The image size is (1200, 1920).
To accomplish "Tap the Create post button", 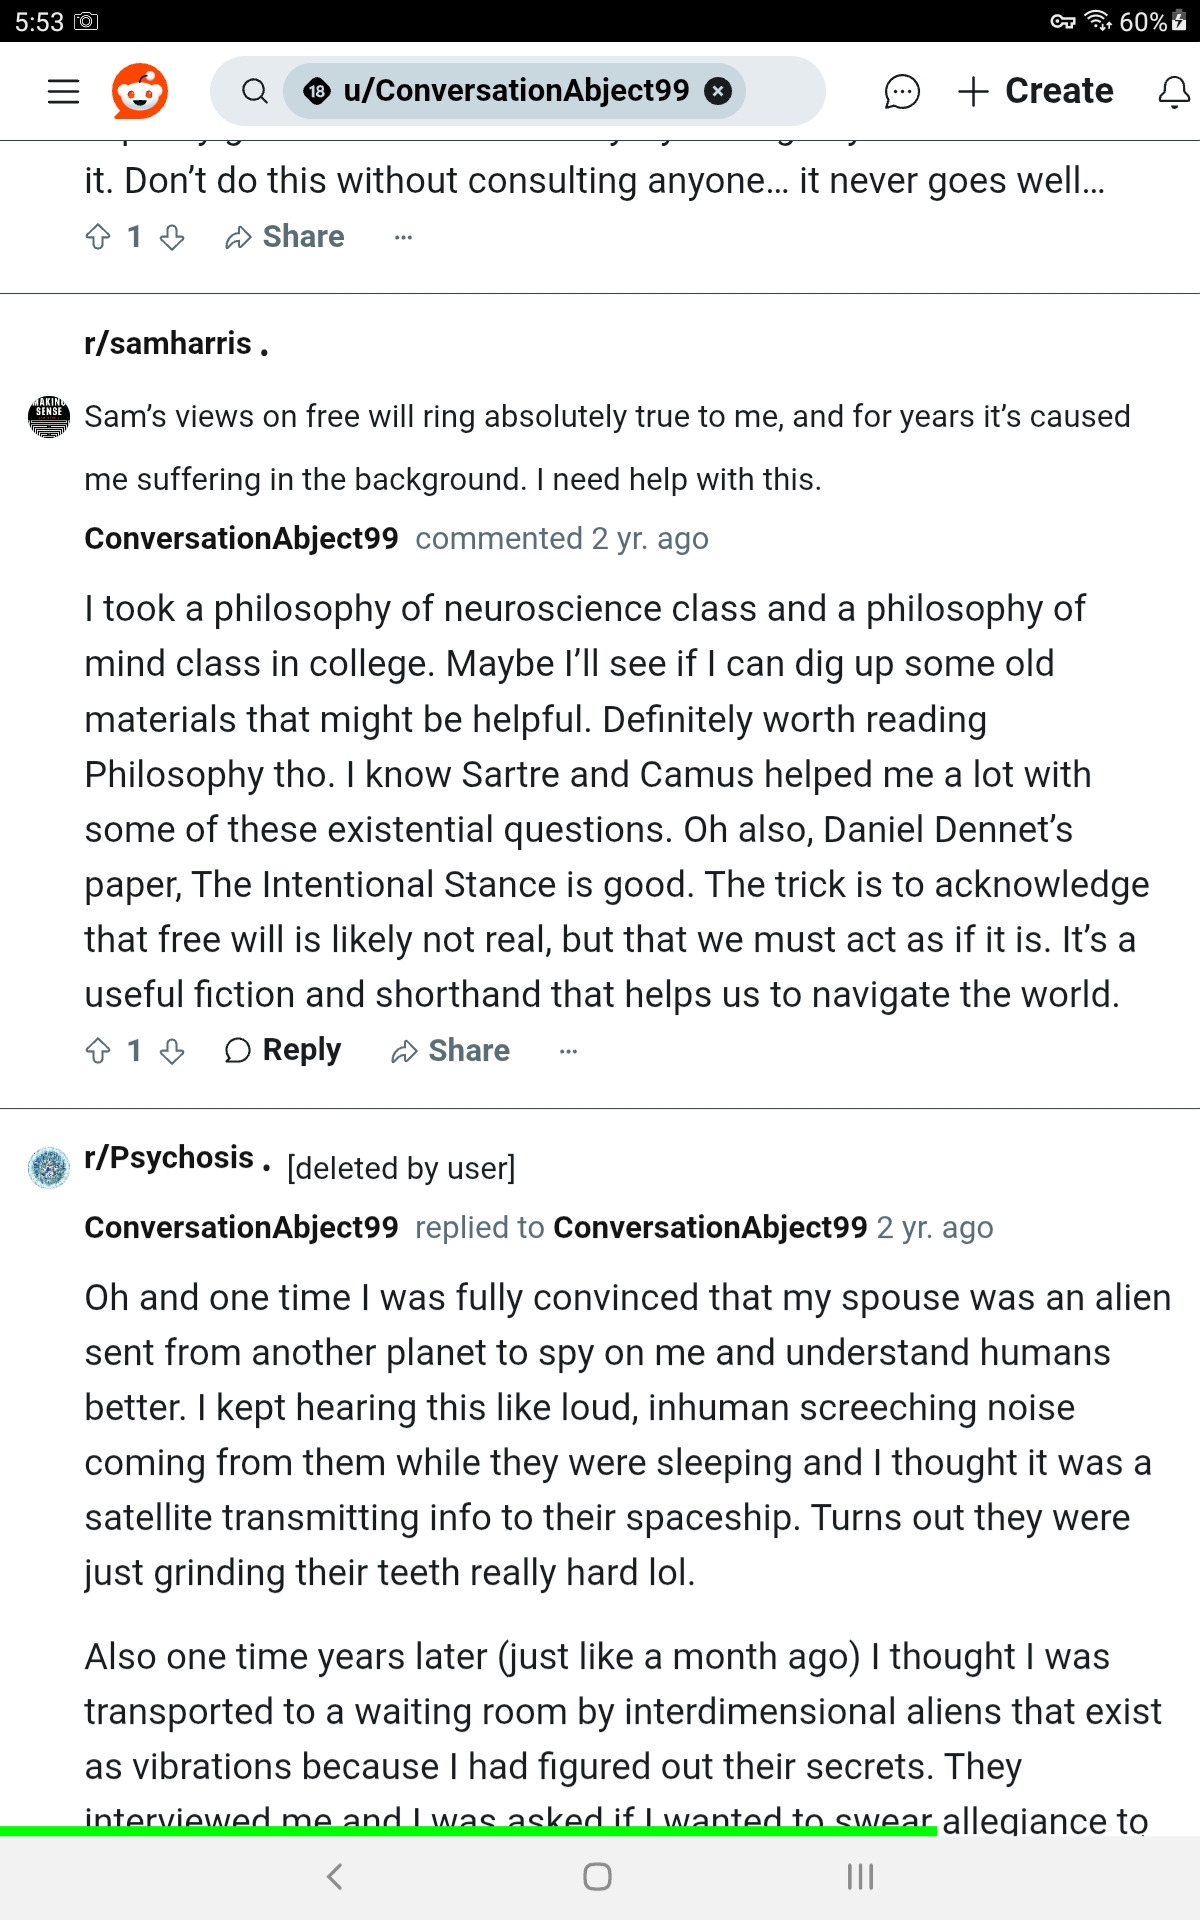I will point(1036,92).
